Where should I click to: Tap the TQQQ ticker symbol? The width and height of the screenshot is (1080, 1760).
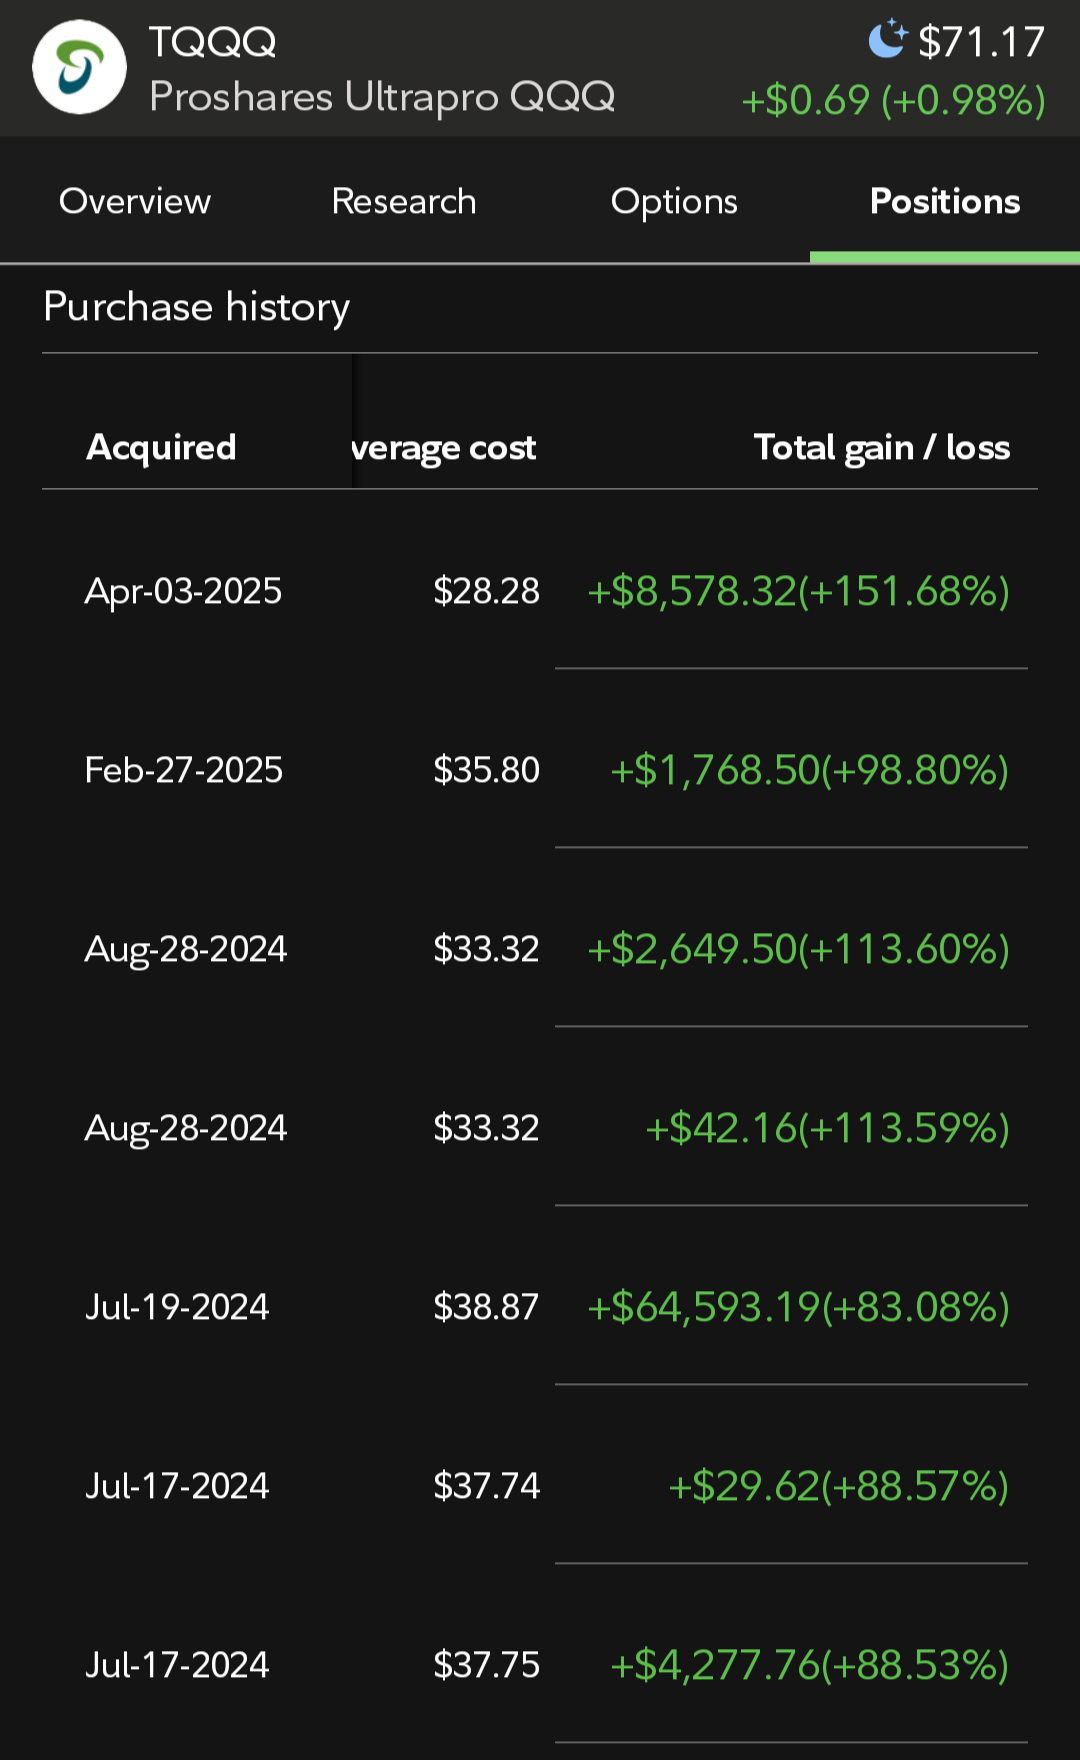(x=213, y=42)
